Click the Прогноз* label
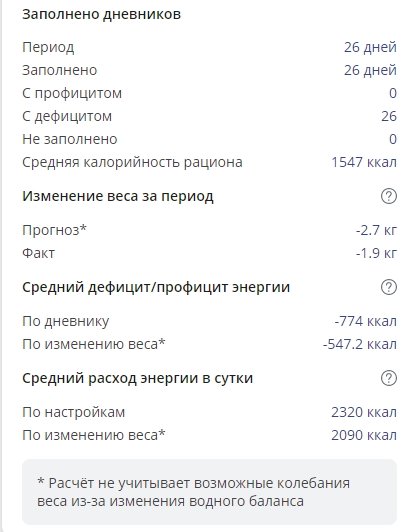 tap(54, 230)
